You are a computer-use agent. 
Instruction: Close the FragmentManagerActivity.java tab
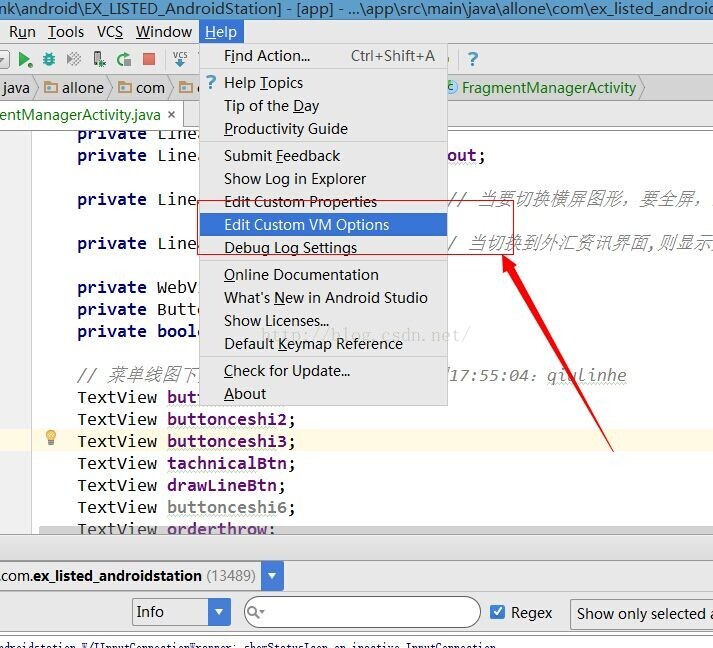[x=171, y=115]
